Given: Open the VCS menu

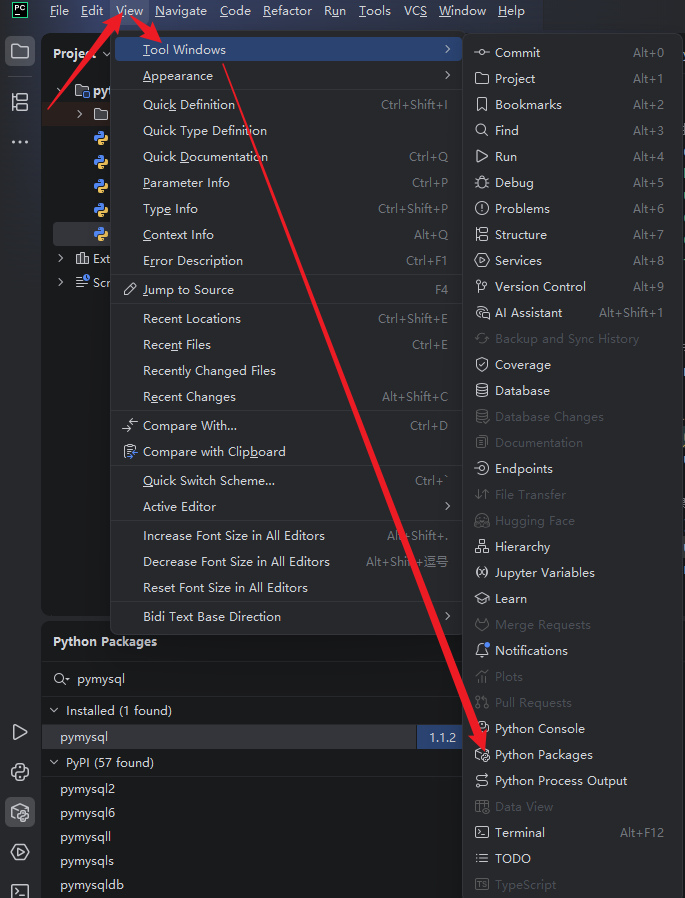Looking at the screenshot, I should 415,11.
